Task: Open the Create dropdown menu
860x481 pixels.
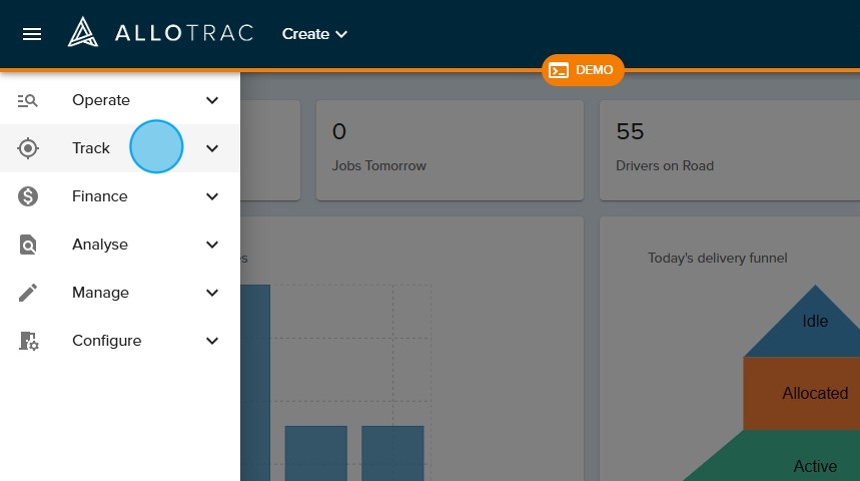Action: click(314, 34)
